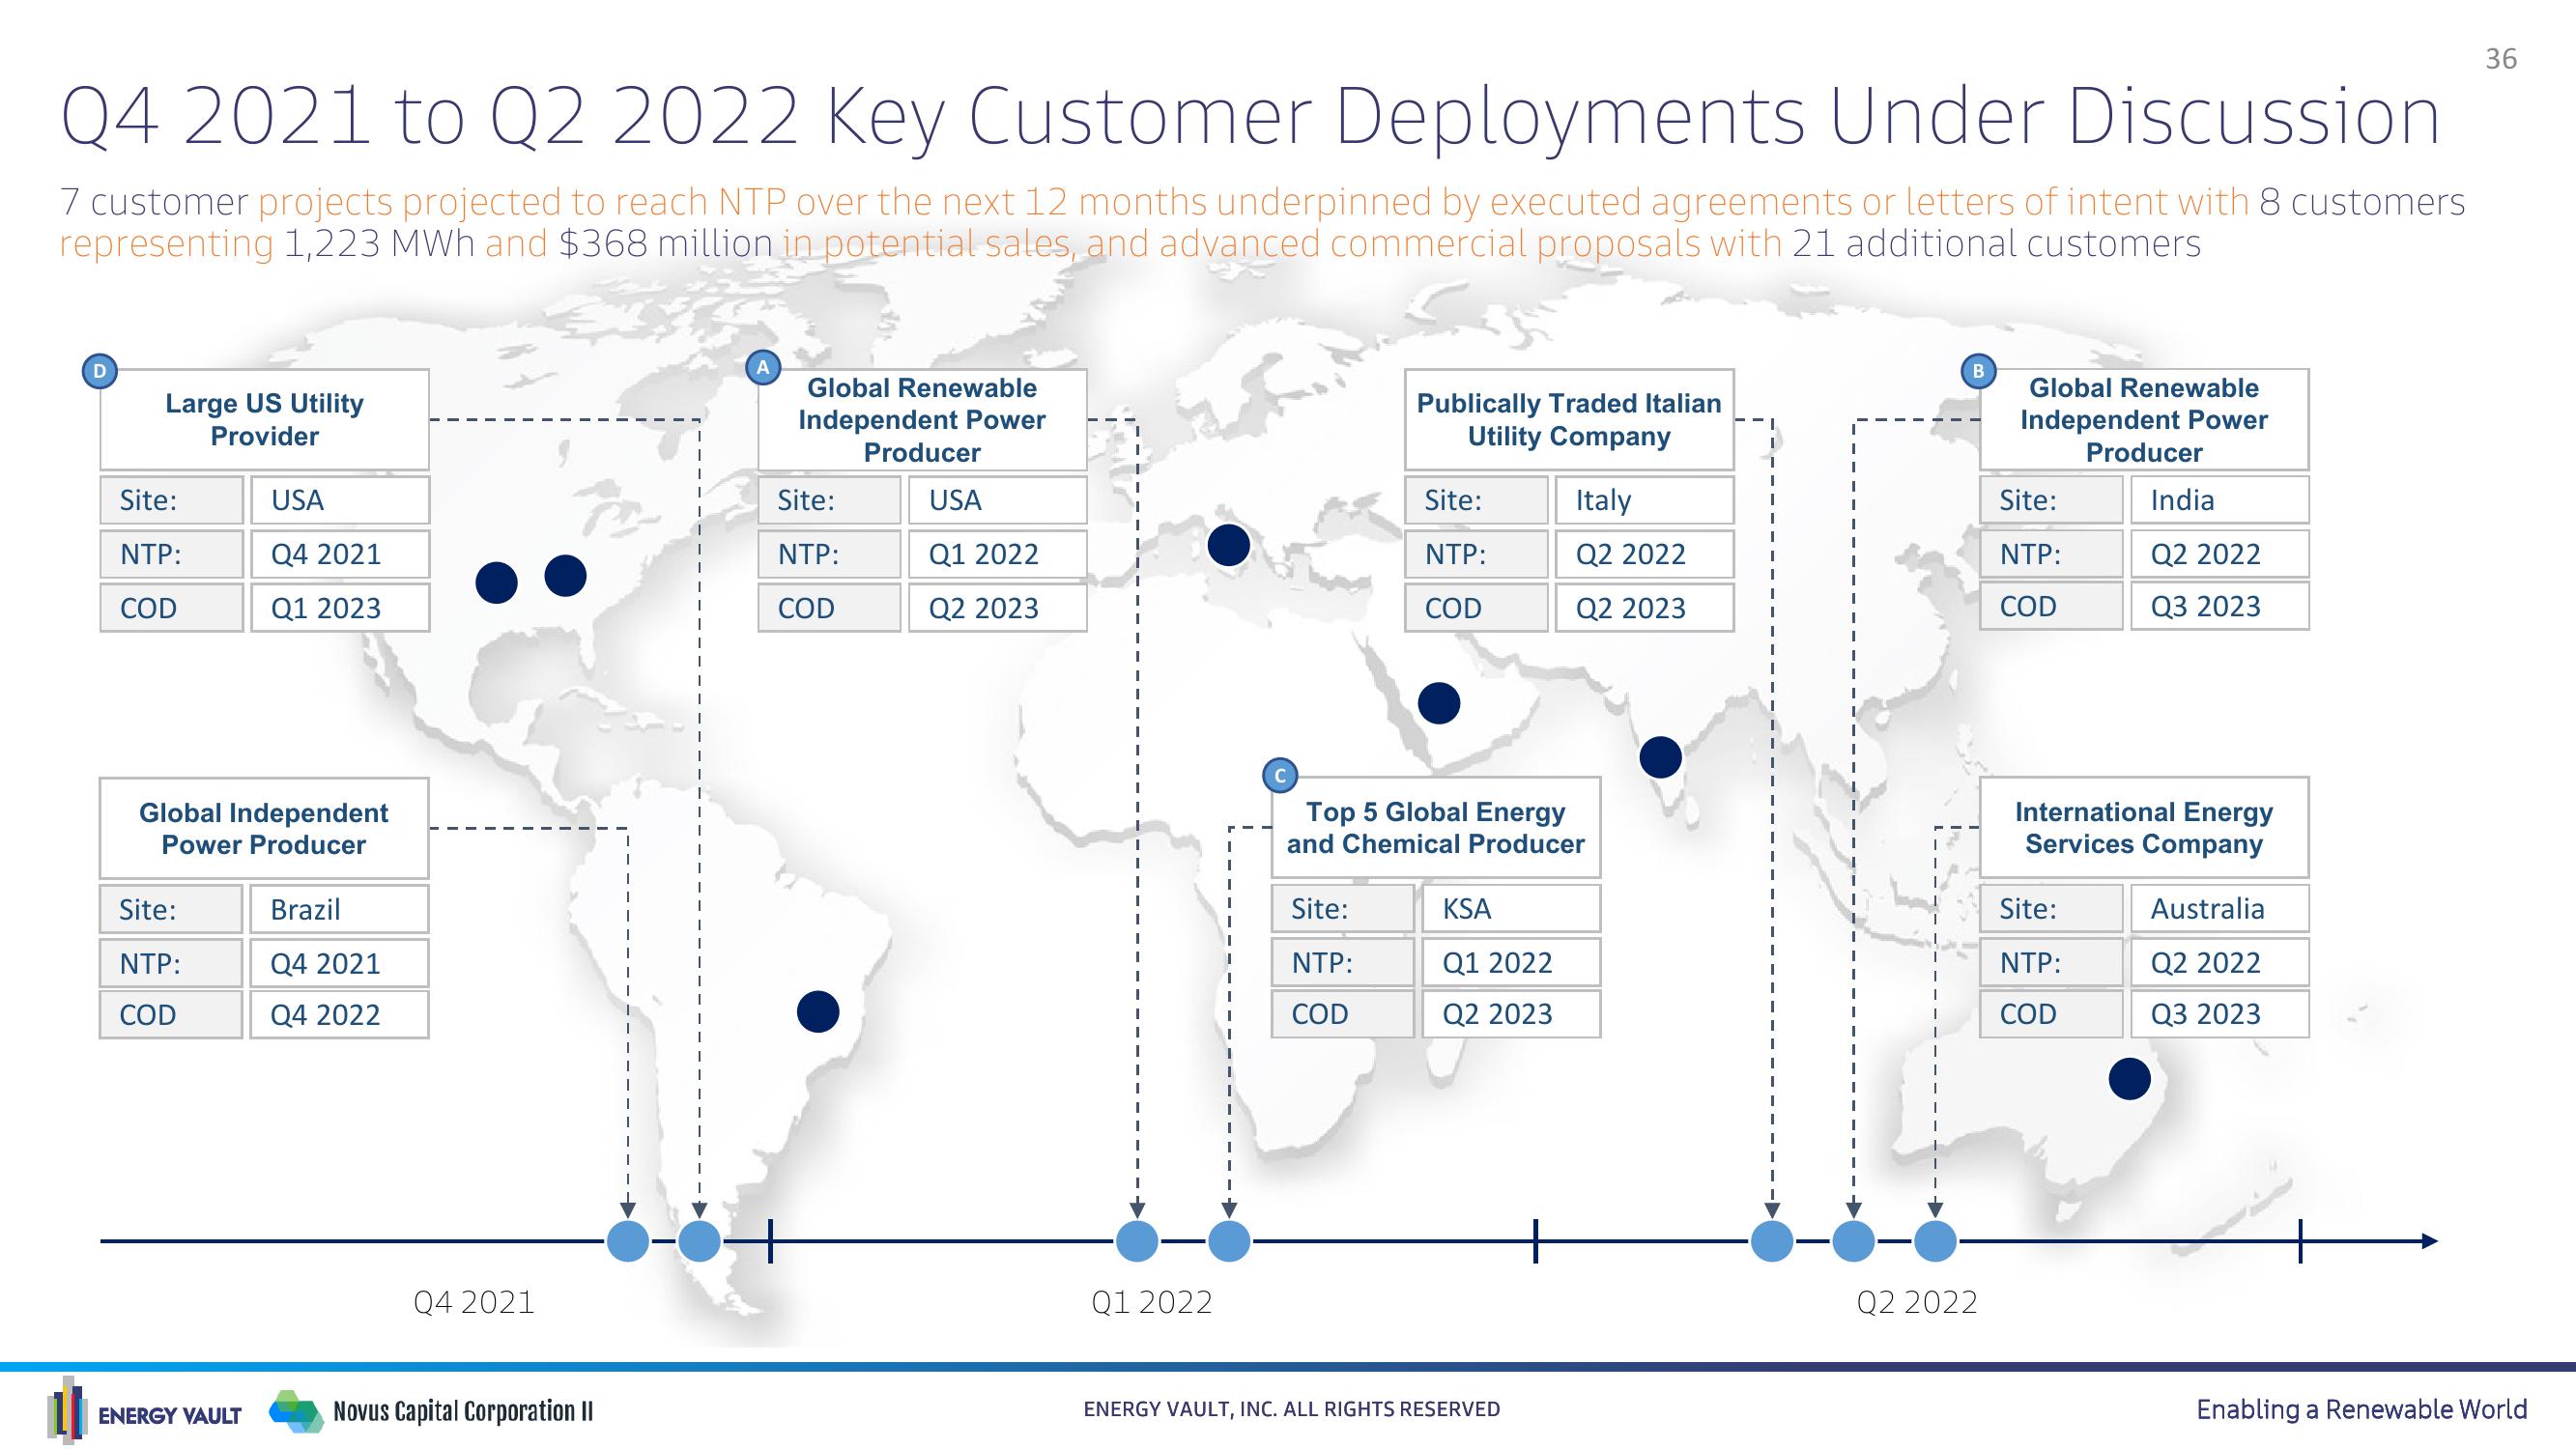The image size is (2576, 1449).
Task: Click Q2 2022 NTP cell for Italy
Action: 1644,553
